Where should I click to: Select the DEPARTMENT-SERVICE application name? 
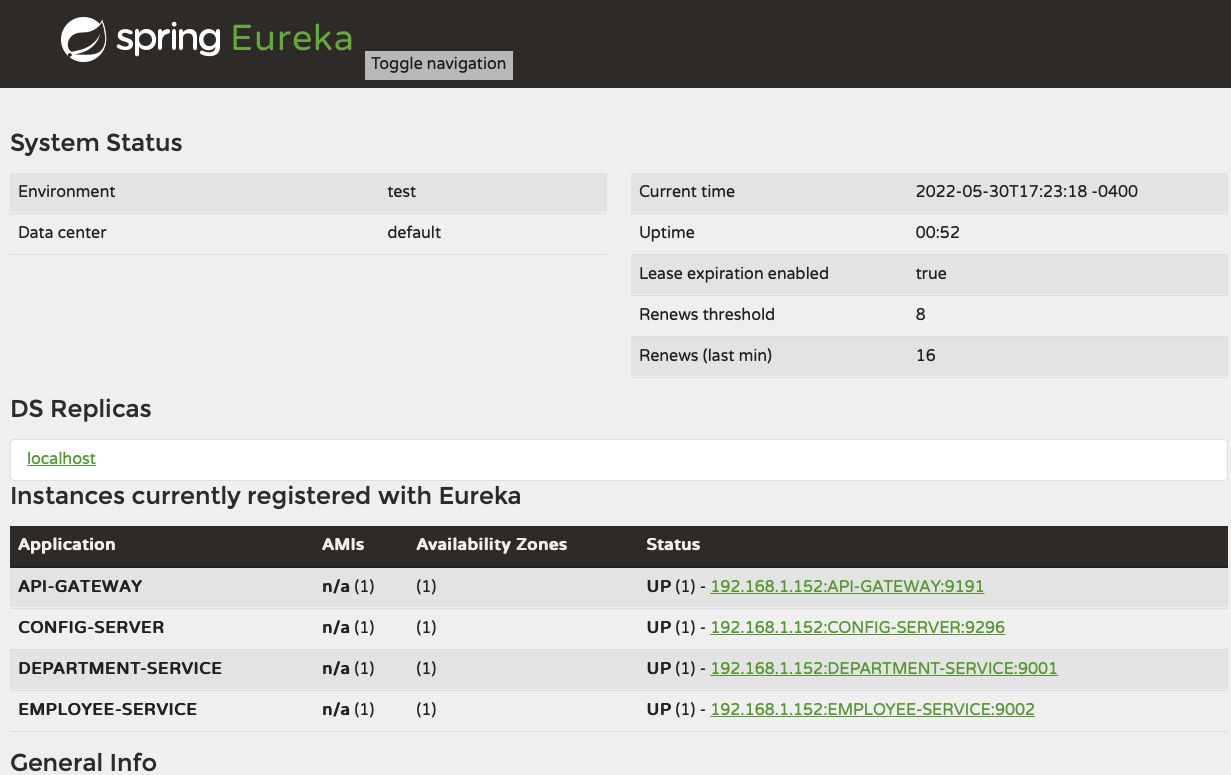120,668
